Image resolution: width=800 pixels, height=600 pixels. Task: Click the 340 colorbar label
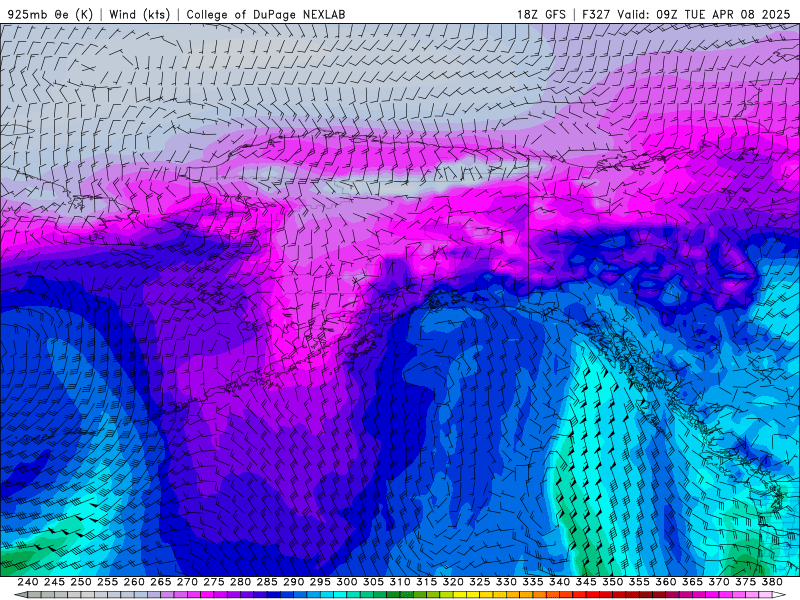tap(559, 582)
